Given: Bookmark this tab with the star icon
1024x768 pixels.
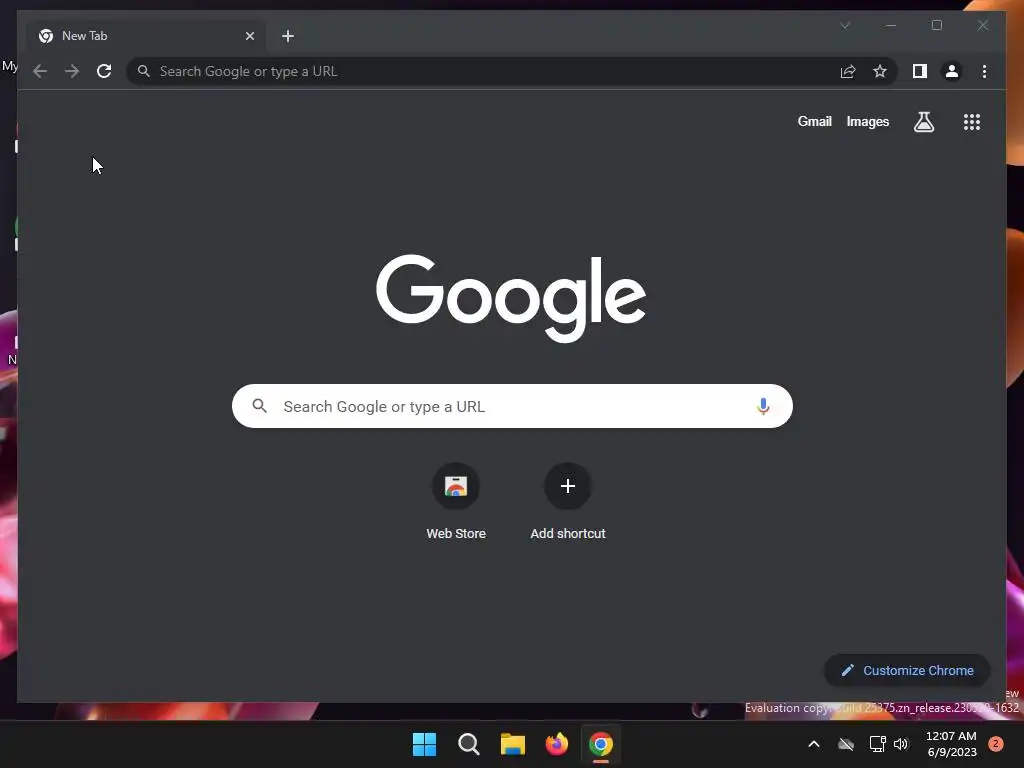Looking at the screenshot, I should tap(880, 71).
